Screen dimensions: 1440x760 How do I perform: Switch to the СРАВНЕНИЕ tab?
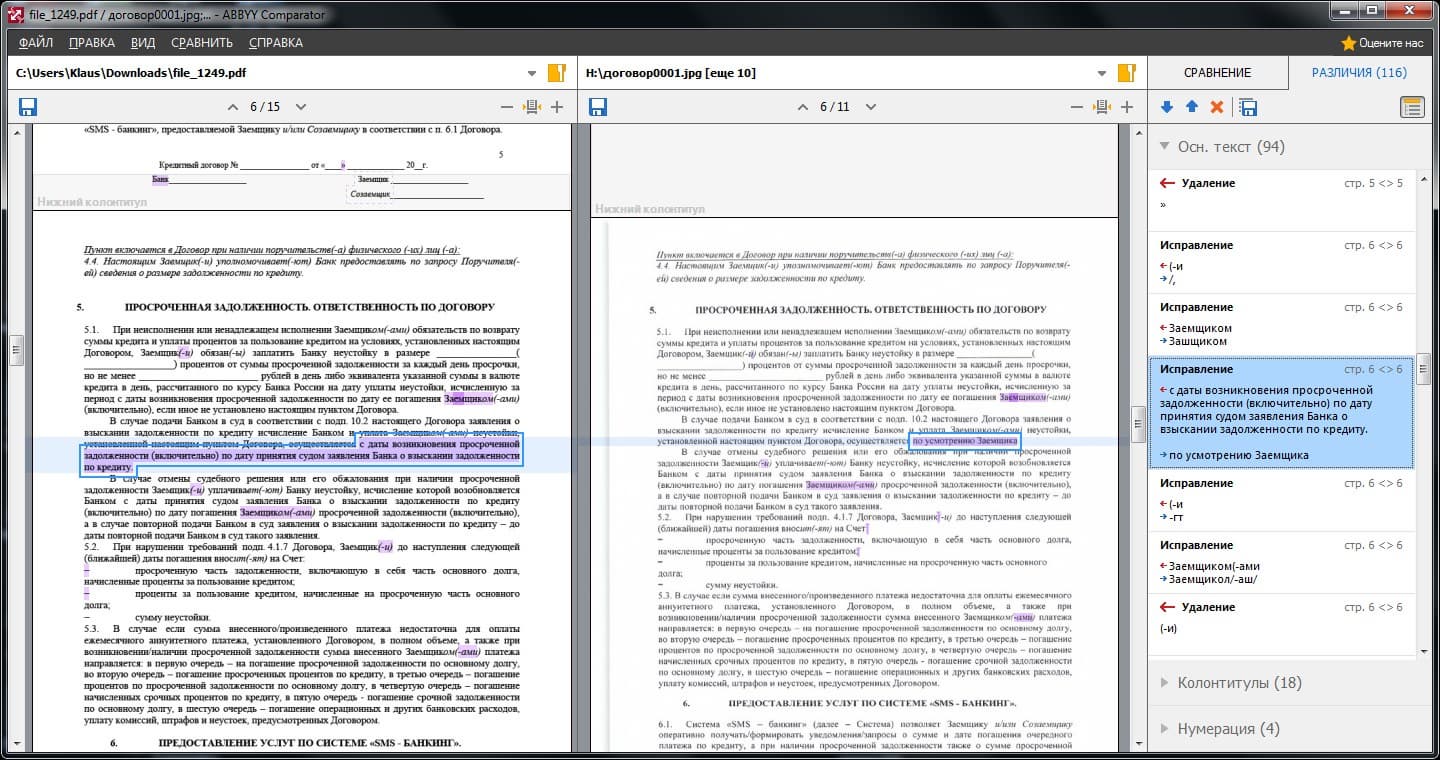click(x=1217, y=73)
